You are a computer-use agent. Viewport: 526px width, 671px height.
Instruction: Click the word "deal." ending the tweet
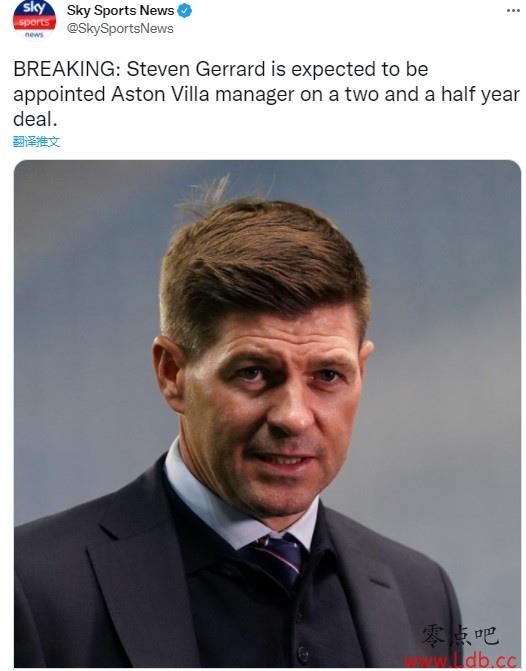click(35, 119)
